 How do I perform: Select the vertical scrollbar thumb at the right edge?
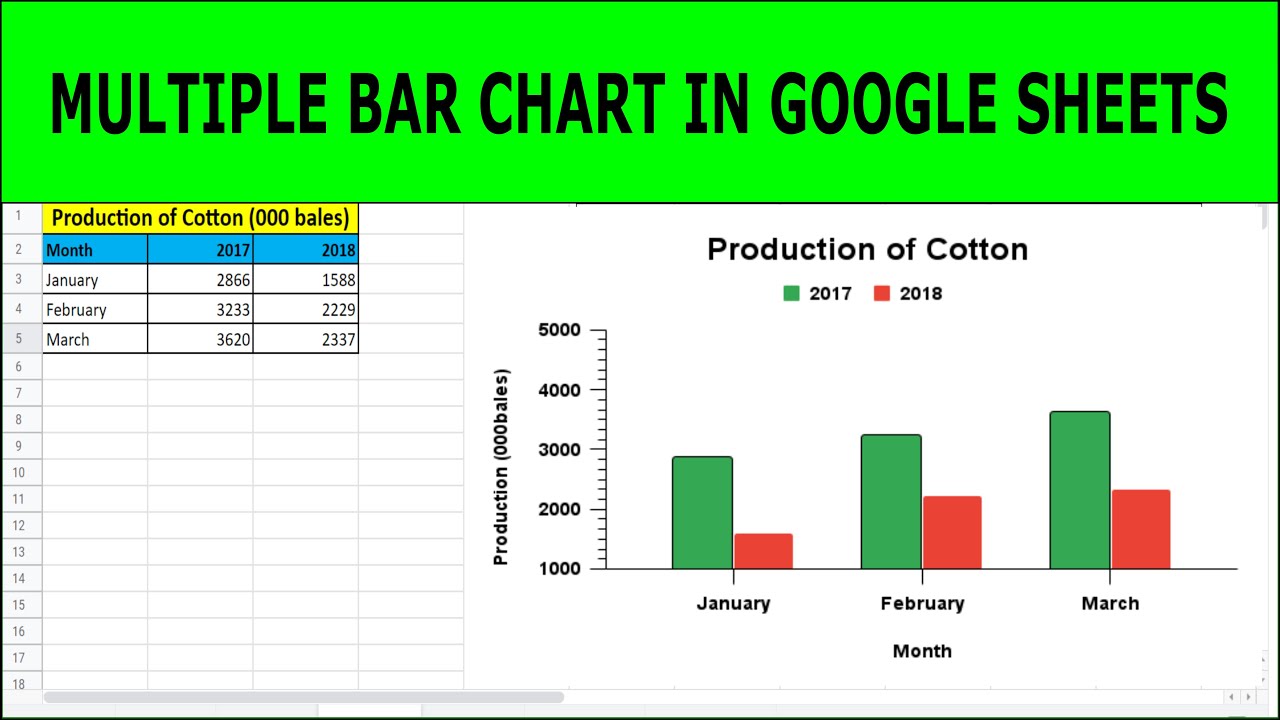coord(1264,217)
